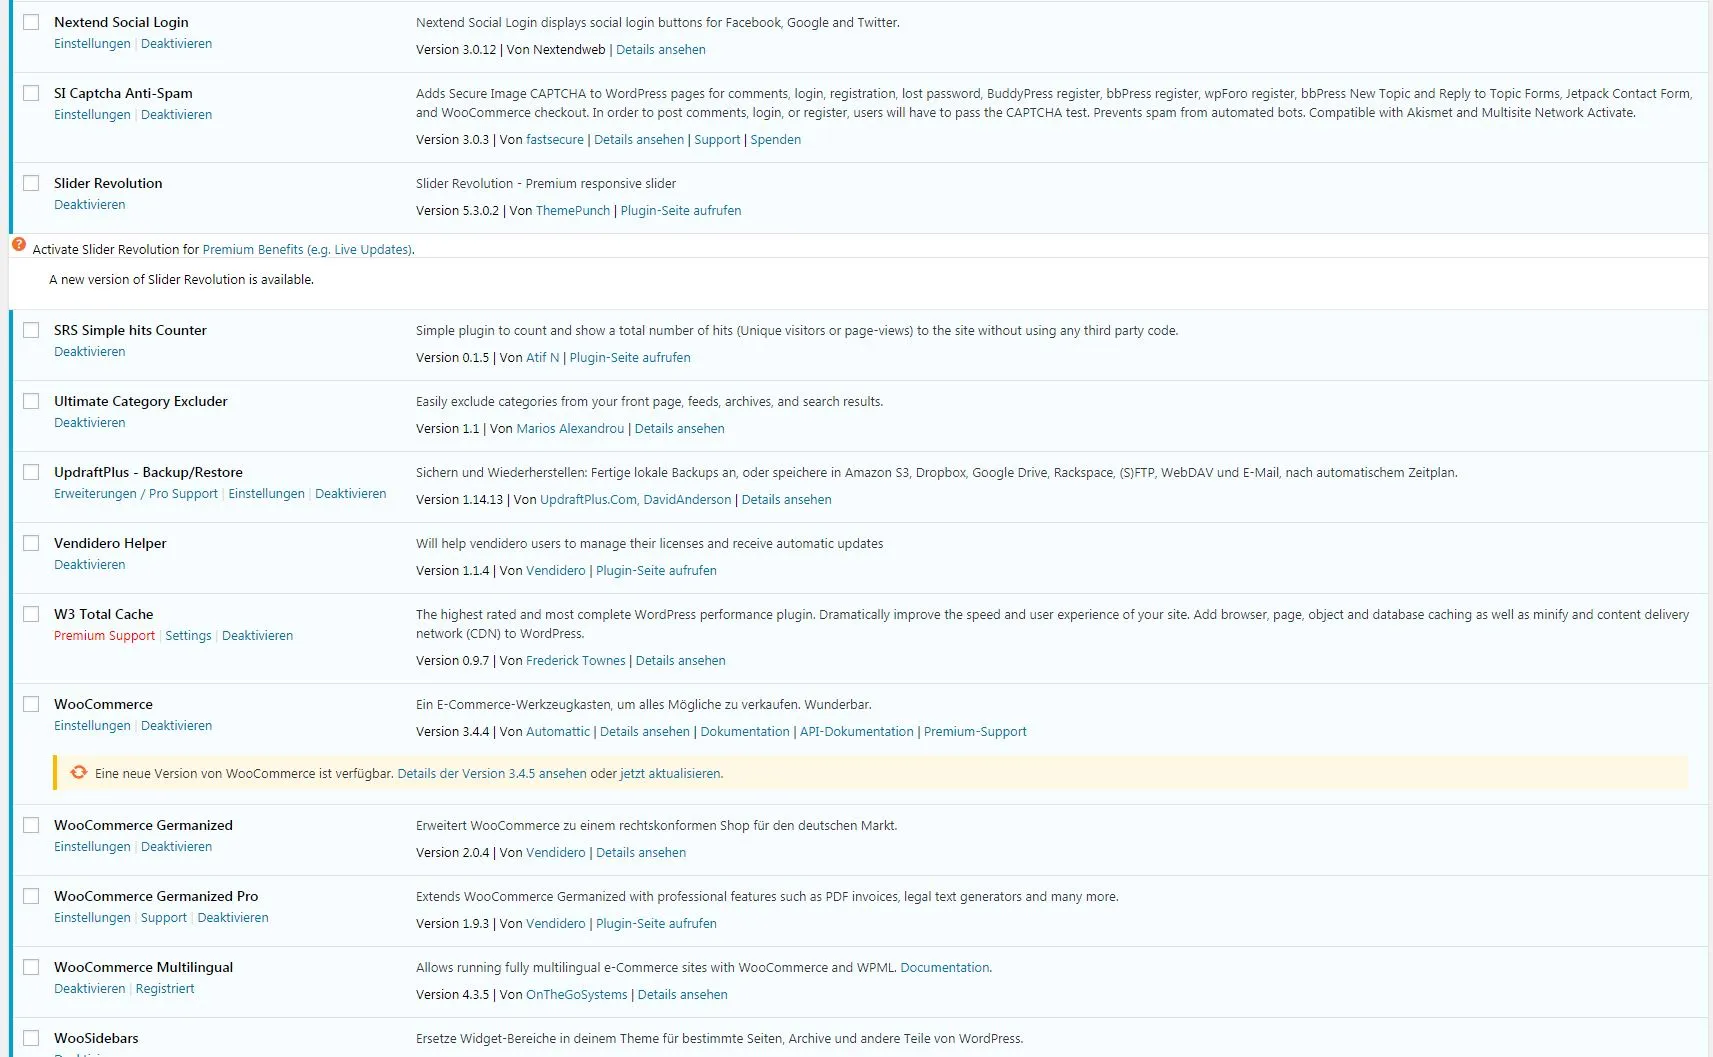Open Details ansehen for Nextend Social Login
The width and height of the screenshot is (1713, 1057).
[661, 50]
